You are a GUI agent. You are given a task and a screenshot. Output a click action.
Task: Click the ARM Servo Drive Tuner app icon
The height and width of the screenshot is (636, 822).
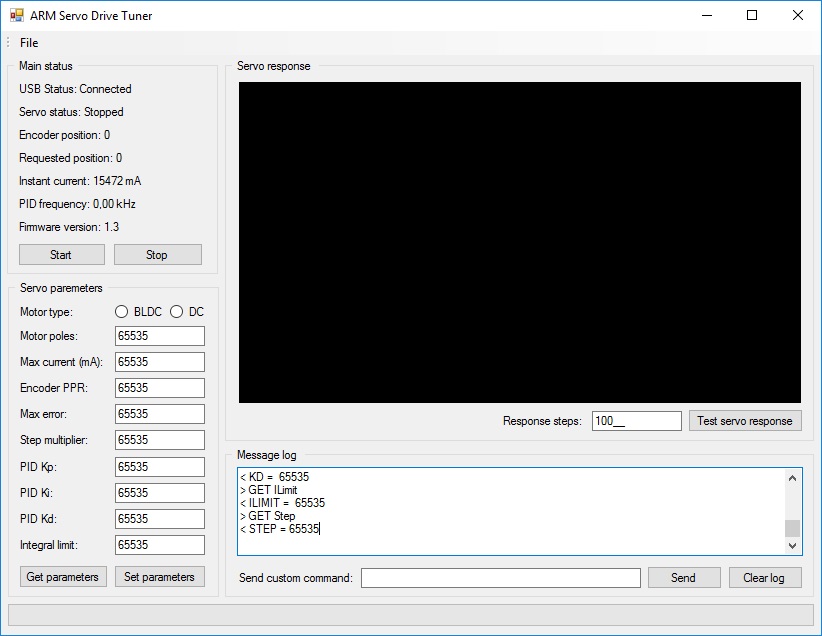point(16,16)
